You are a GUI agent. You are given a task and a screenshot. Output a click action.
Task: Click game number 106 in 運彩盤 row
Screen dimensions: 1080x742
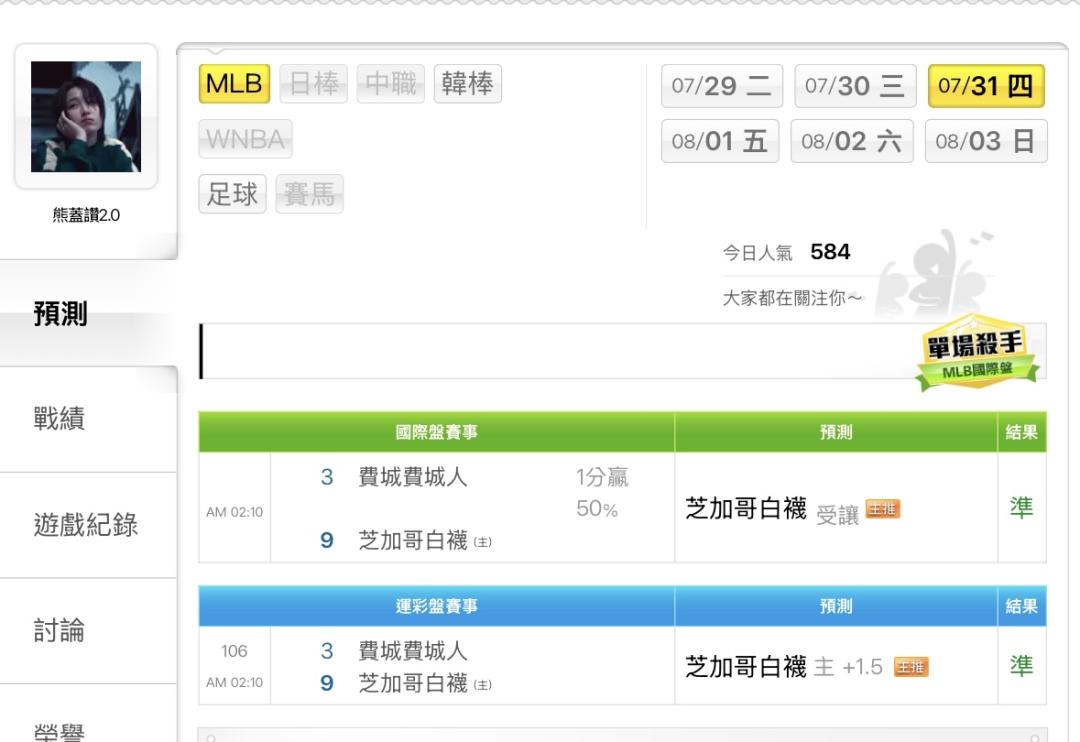click(234, 651)
